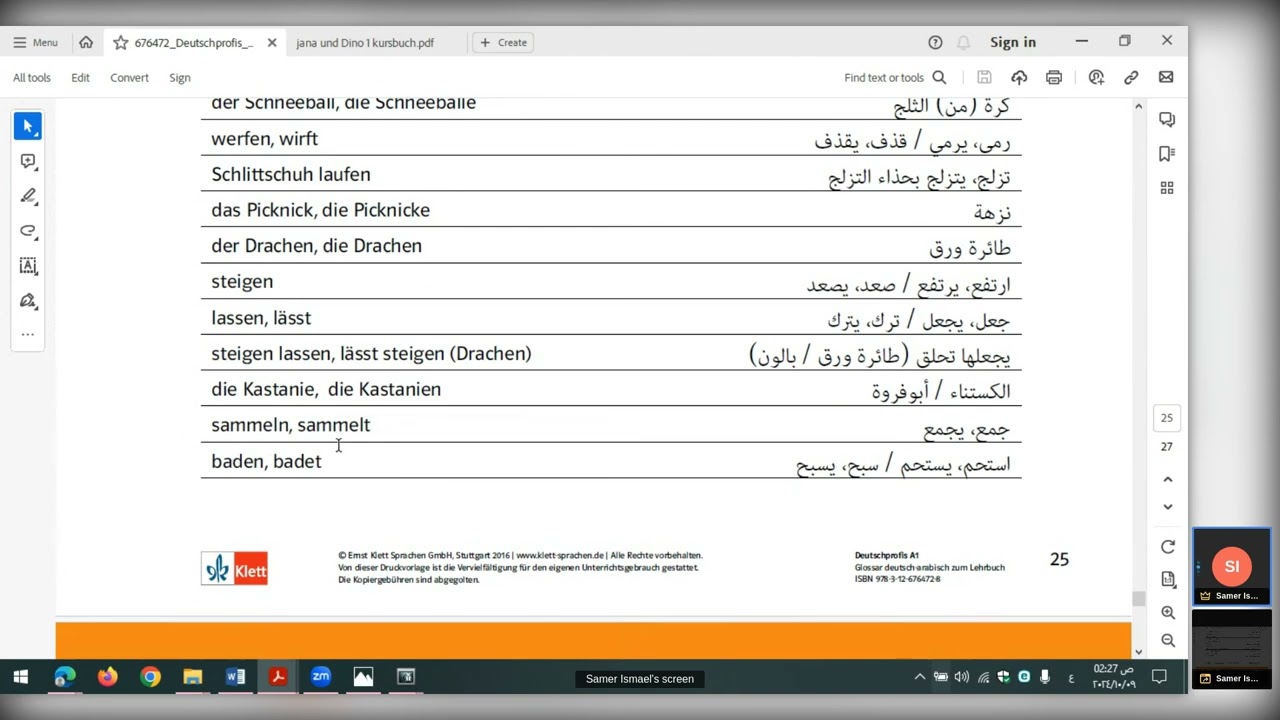
Task: Open the Convert menu item
Action: click(129, 78)
